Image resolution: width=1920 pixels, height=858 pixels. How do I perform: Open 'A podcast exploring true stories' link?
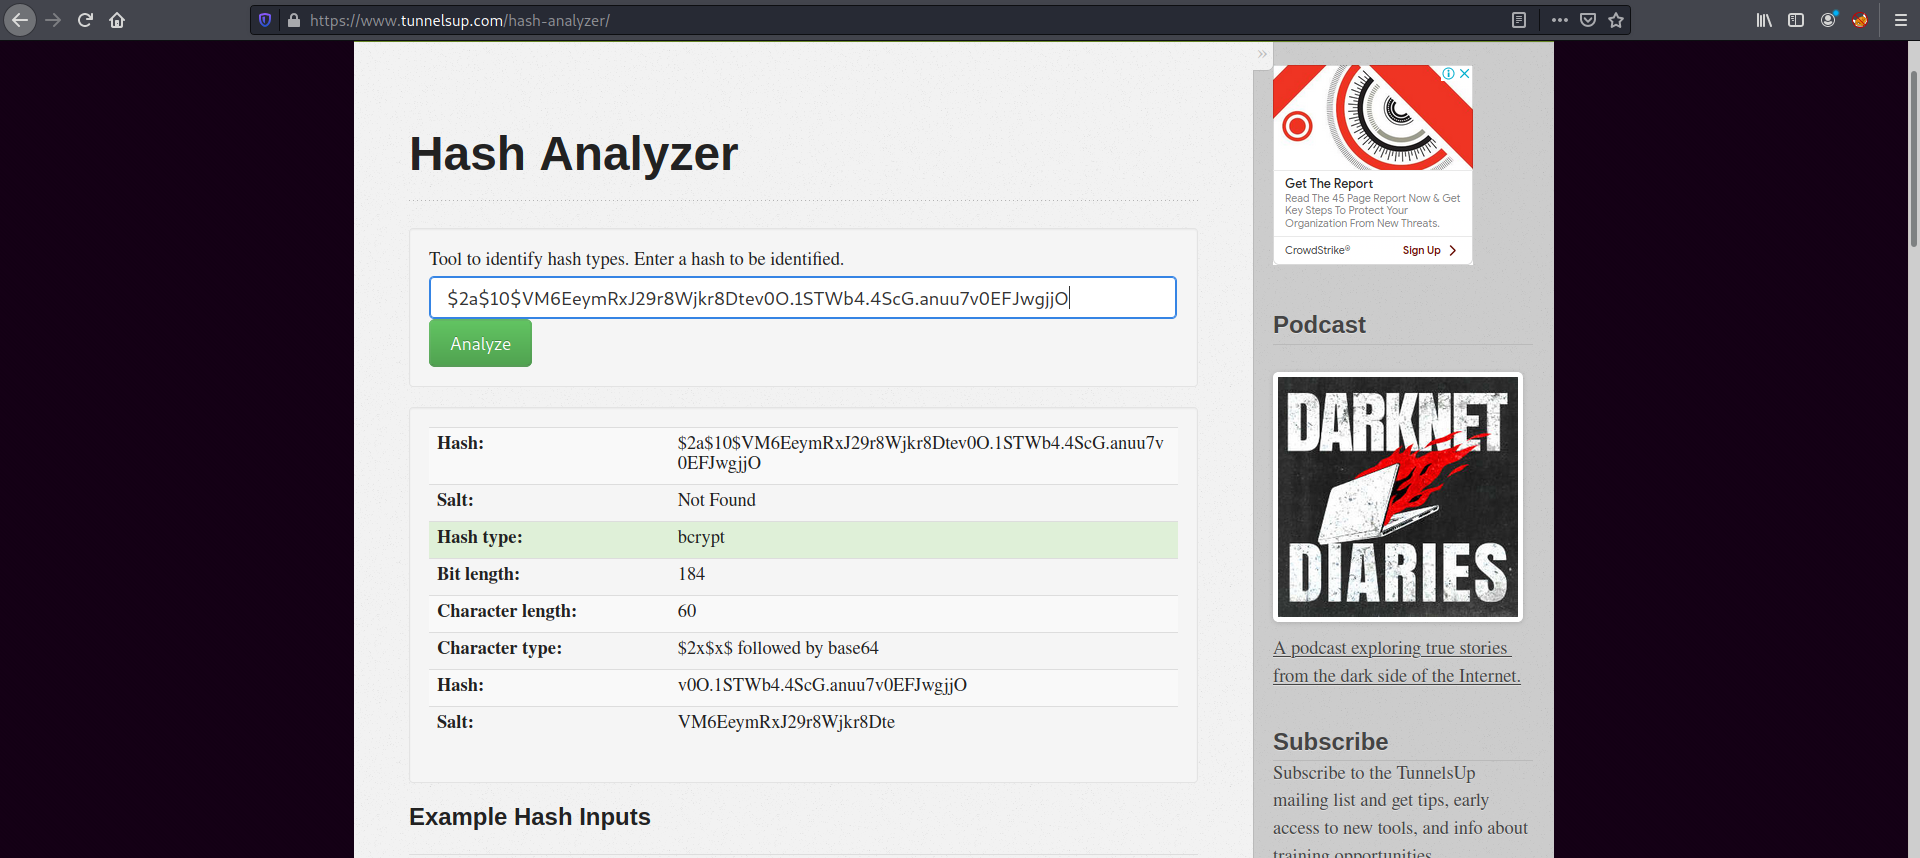click(x=1392, y=648)
